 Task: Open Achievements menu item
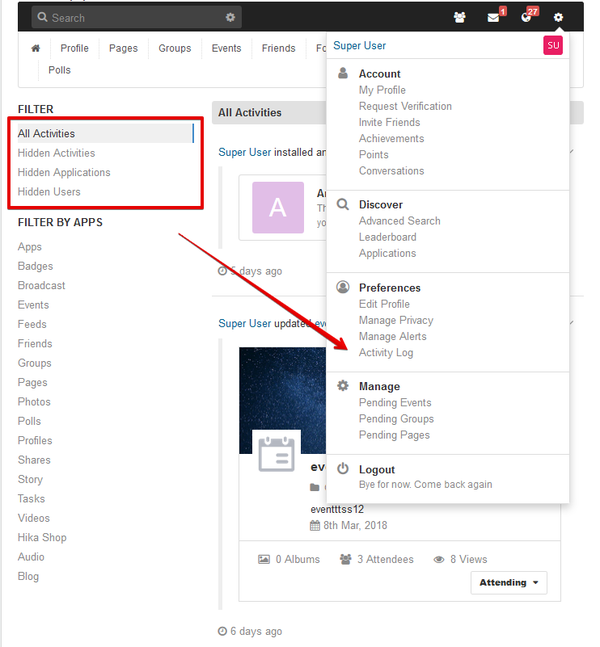[x=391, y=138]
